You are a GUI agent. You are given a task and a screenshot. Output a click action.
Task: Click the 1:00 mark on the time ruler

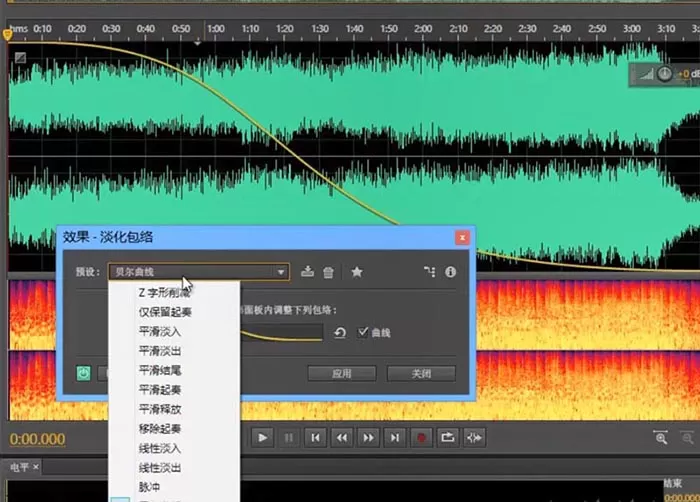point(216,29)
